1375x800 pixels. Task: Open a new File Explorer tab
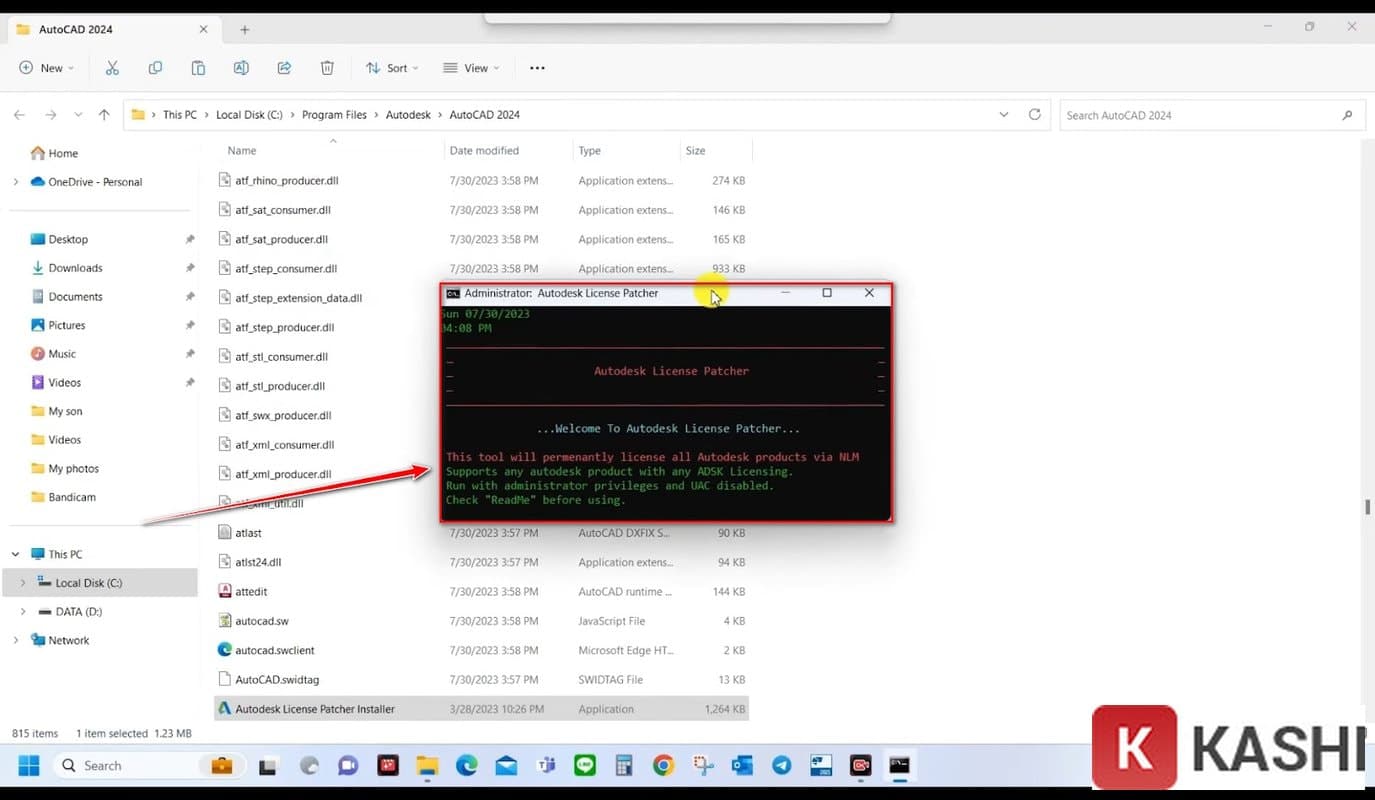243,29
